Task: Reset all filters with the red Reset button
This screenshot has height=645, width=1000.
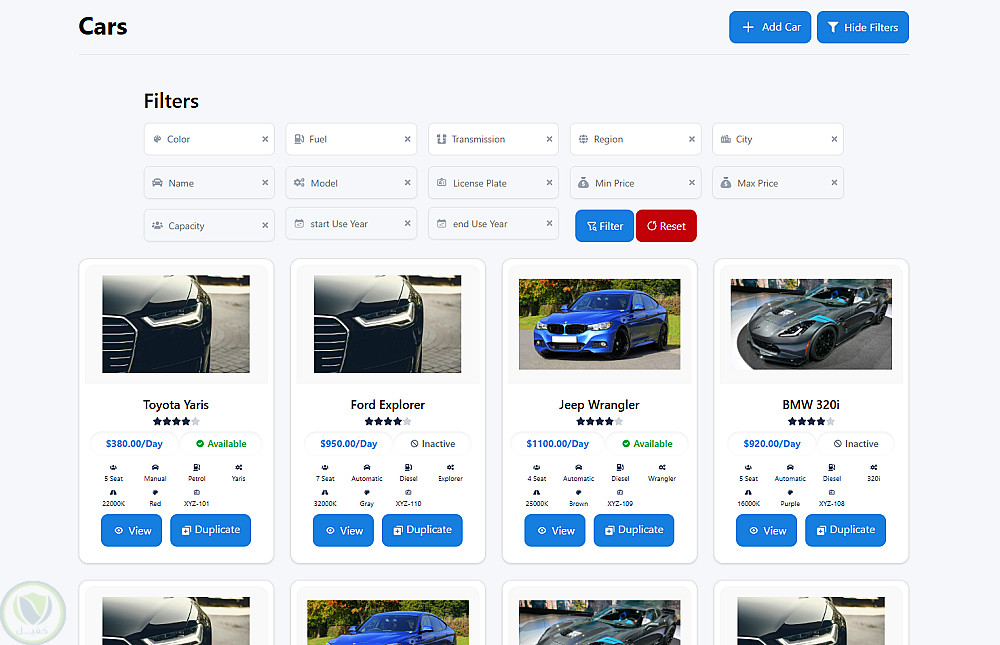Action: 666,226
